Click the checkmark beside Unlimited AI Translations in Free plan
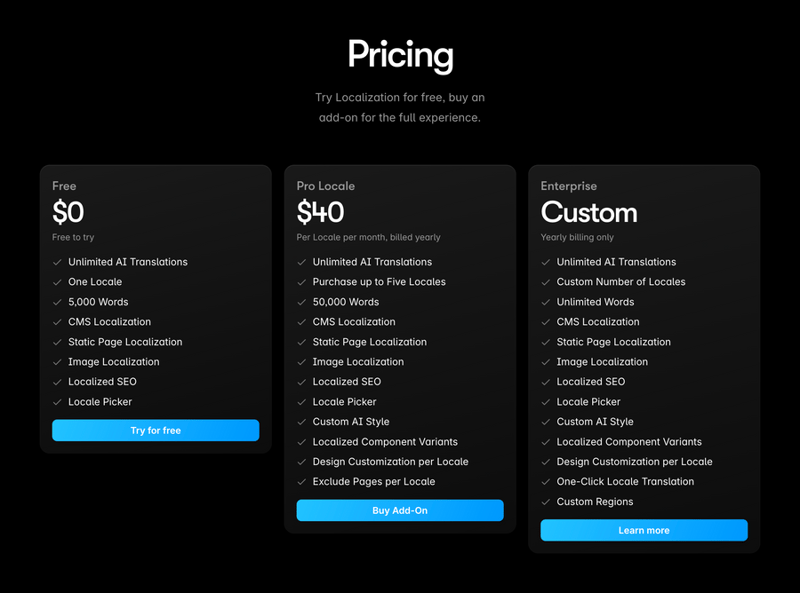 pyautogui.click(x=55, y=262)
